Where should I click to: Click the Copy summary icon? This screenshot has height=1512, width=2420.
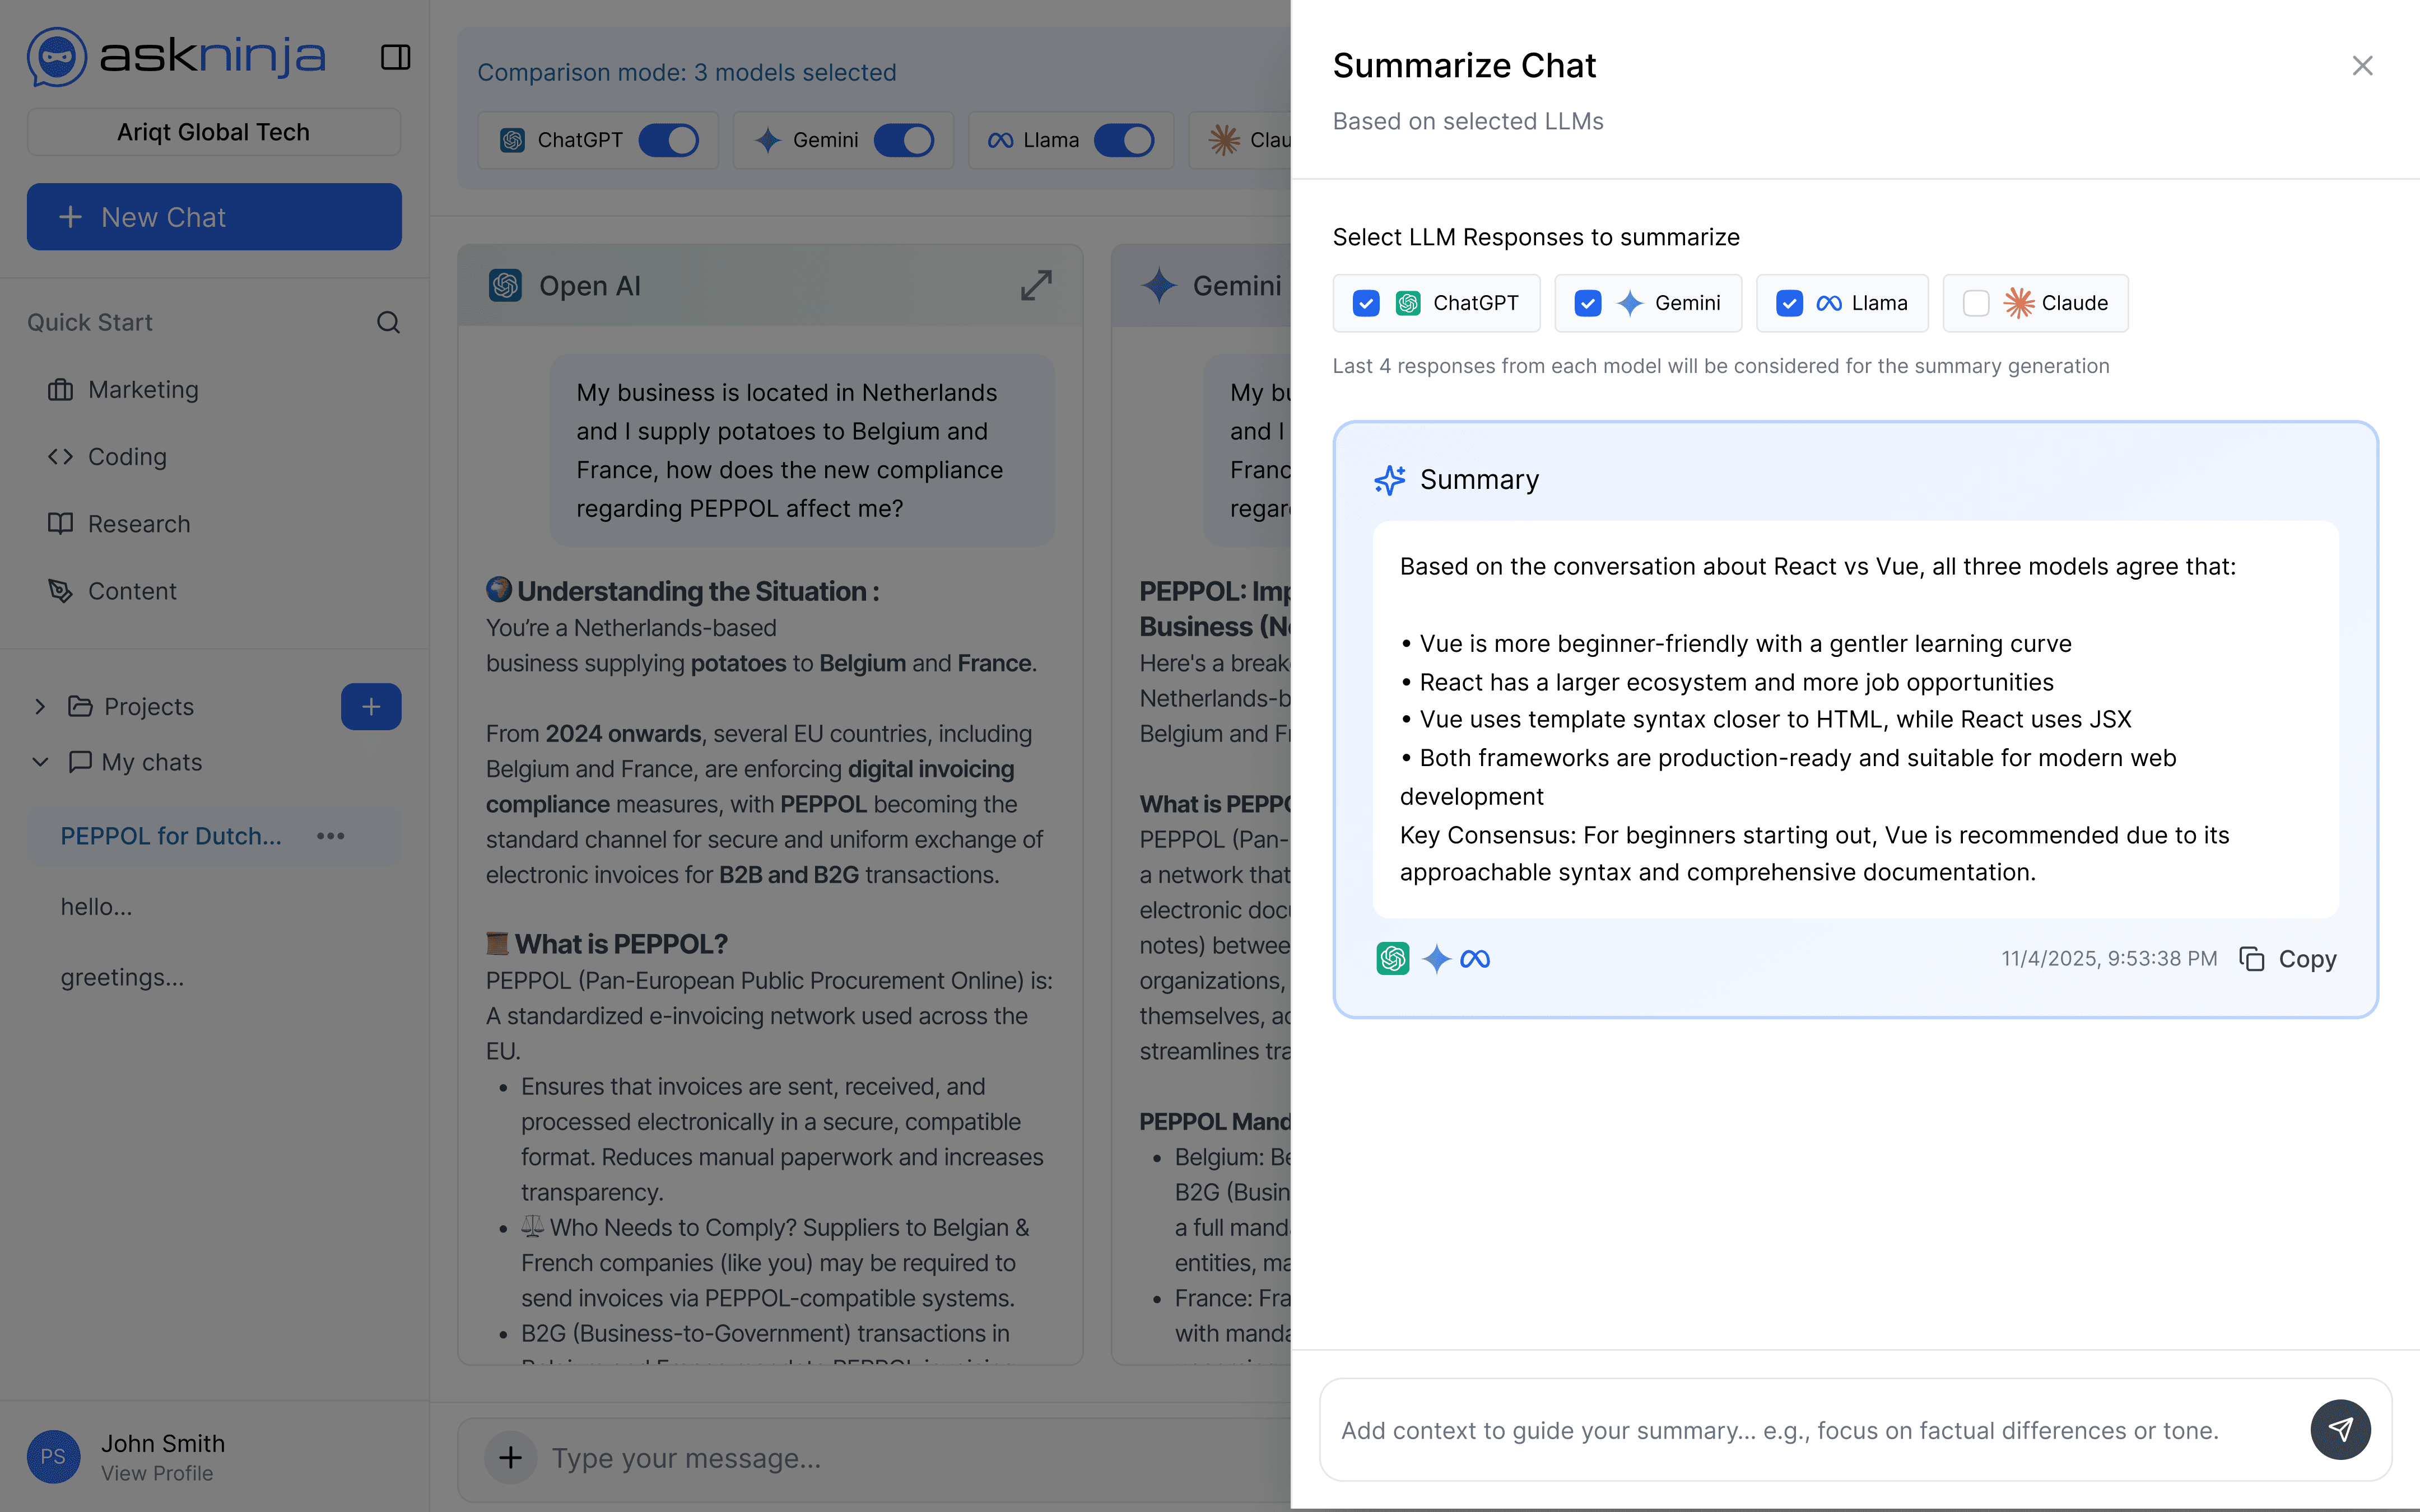tap(2251, 959)
